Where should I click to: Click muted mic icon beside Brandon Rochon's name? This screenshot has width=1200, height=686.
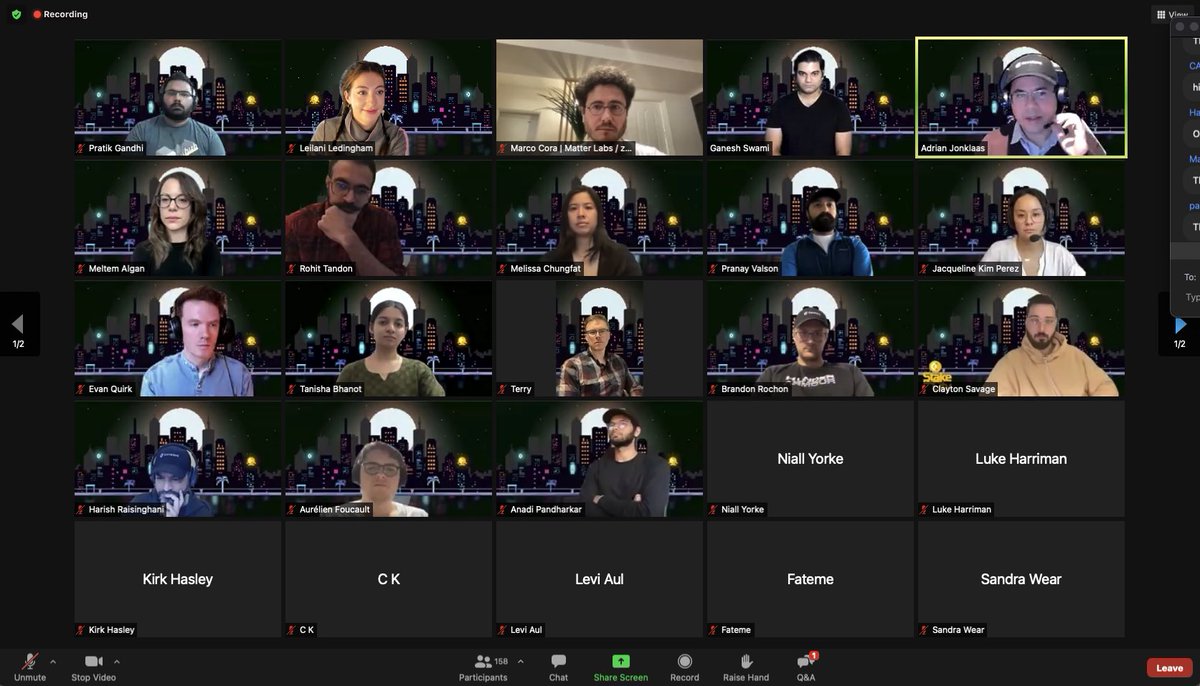click(x=714, y=389)
